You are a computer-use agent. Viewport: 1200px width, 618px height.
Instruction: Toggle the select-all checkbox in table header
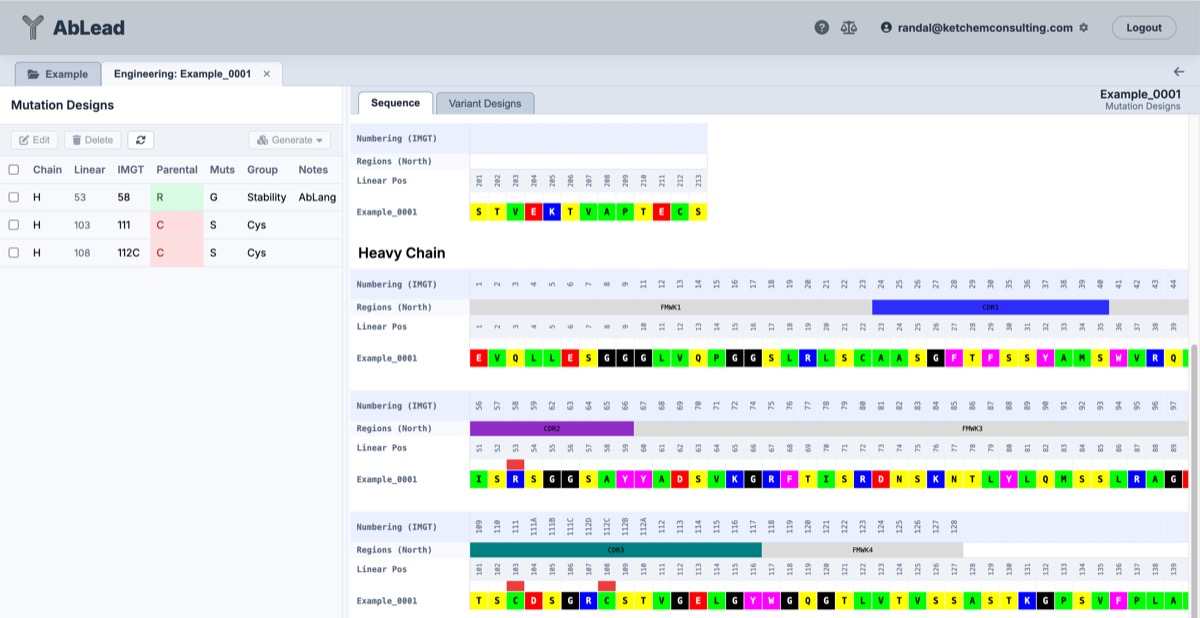(14, 170)
